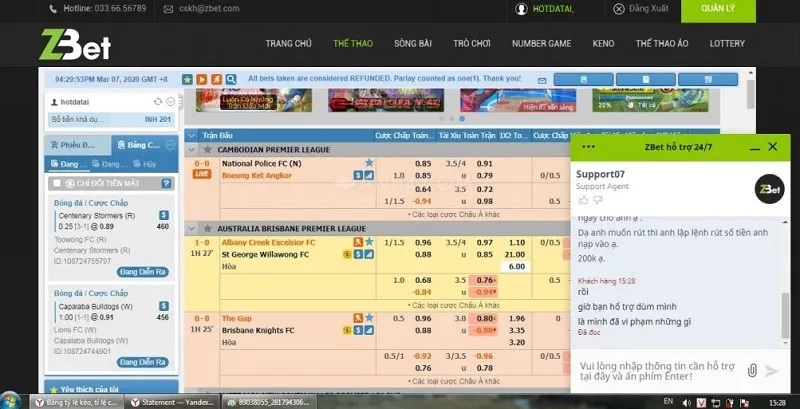800x409 pixels.
Task: Refresh the account balance icon
Action: [x=158, y=102]
